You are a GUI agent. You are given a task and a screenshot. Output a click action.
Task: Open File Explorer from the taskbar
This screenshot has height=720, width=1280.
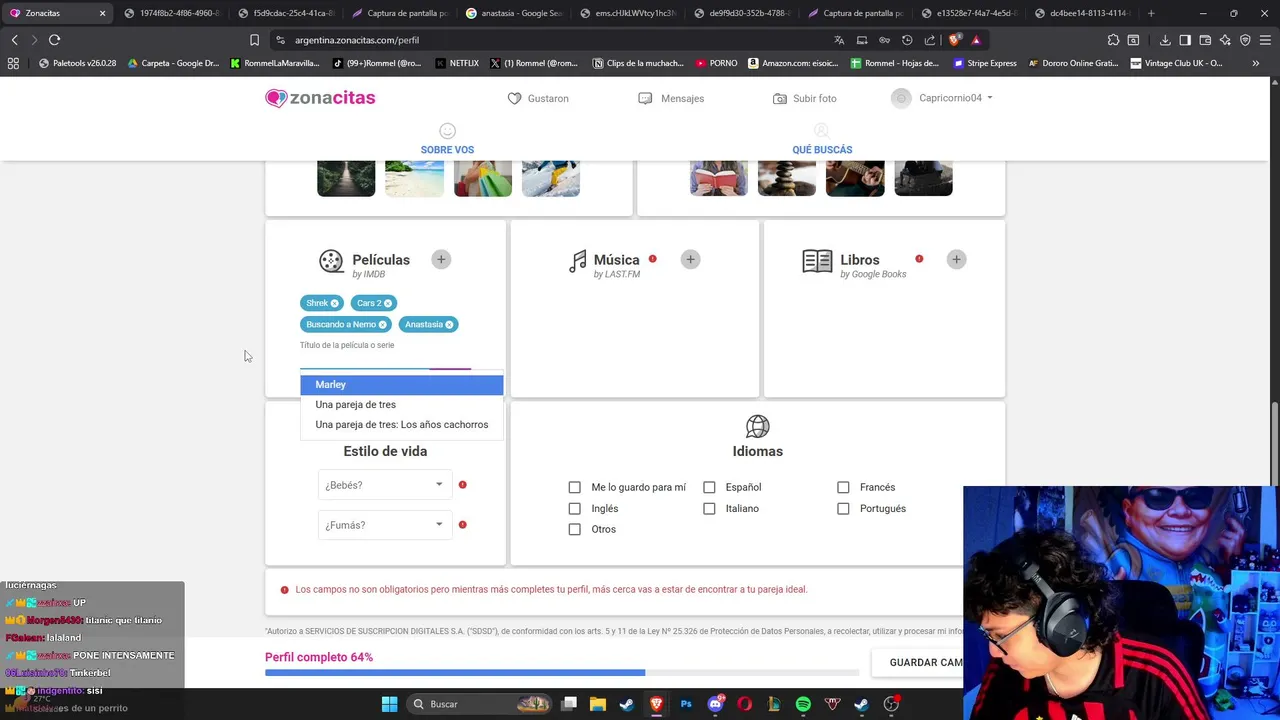(598, 704)
